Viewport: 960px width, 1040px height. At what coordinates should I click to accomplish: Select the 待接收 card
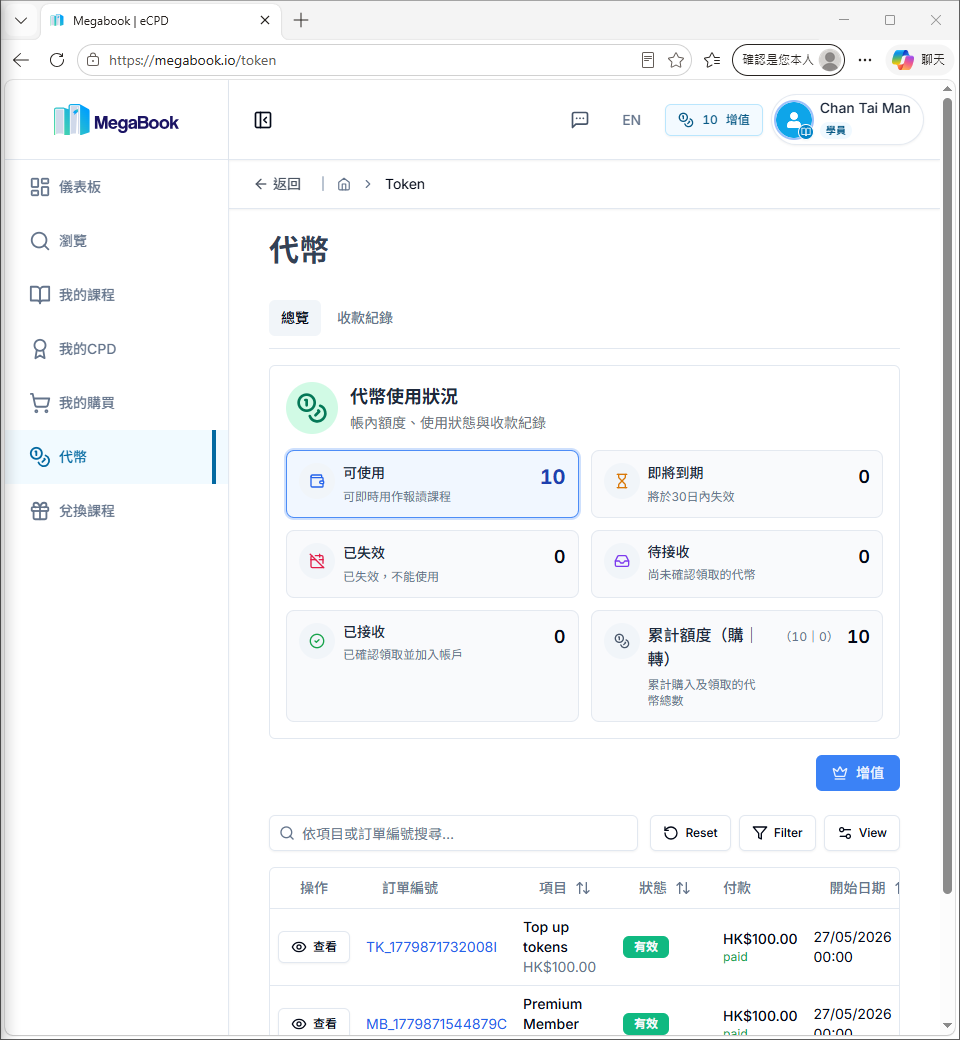click(x=736, y=564)
